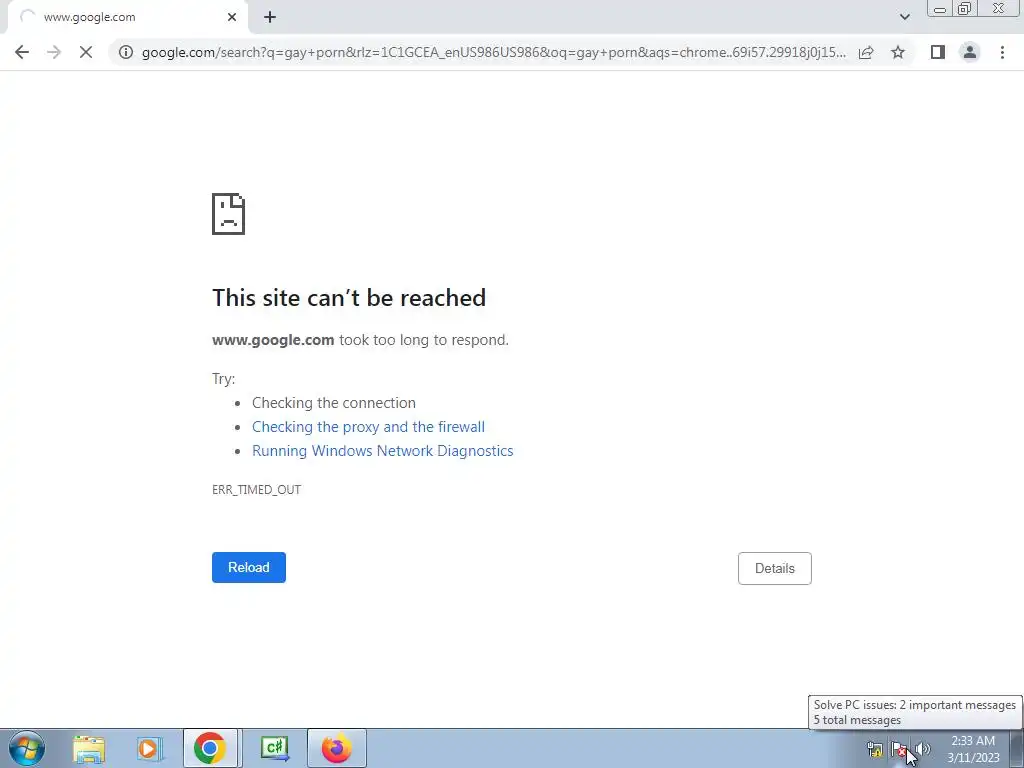Viewport: 1024px width, 768px height.
Task: Click the volume speaker tray icon
Action: coord(922,750)
